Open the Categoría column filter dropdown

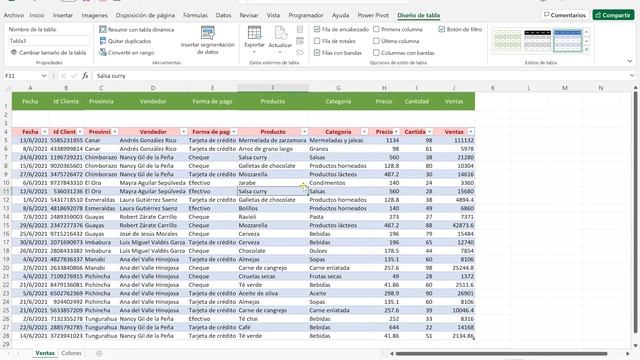(x=364, y=131)
